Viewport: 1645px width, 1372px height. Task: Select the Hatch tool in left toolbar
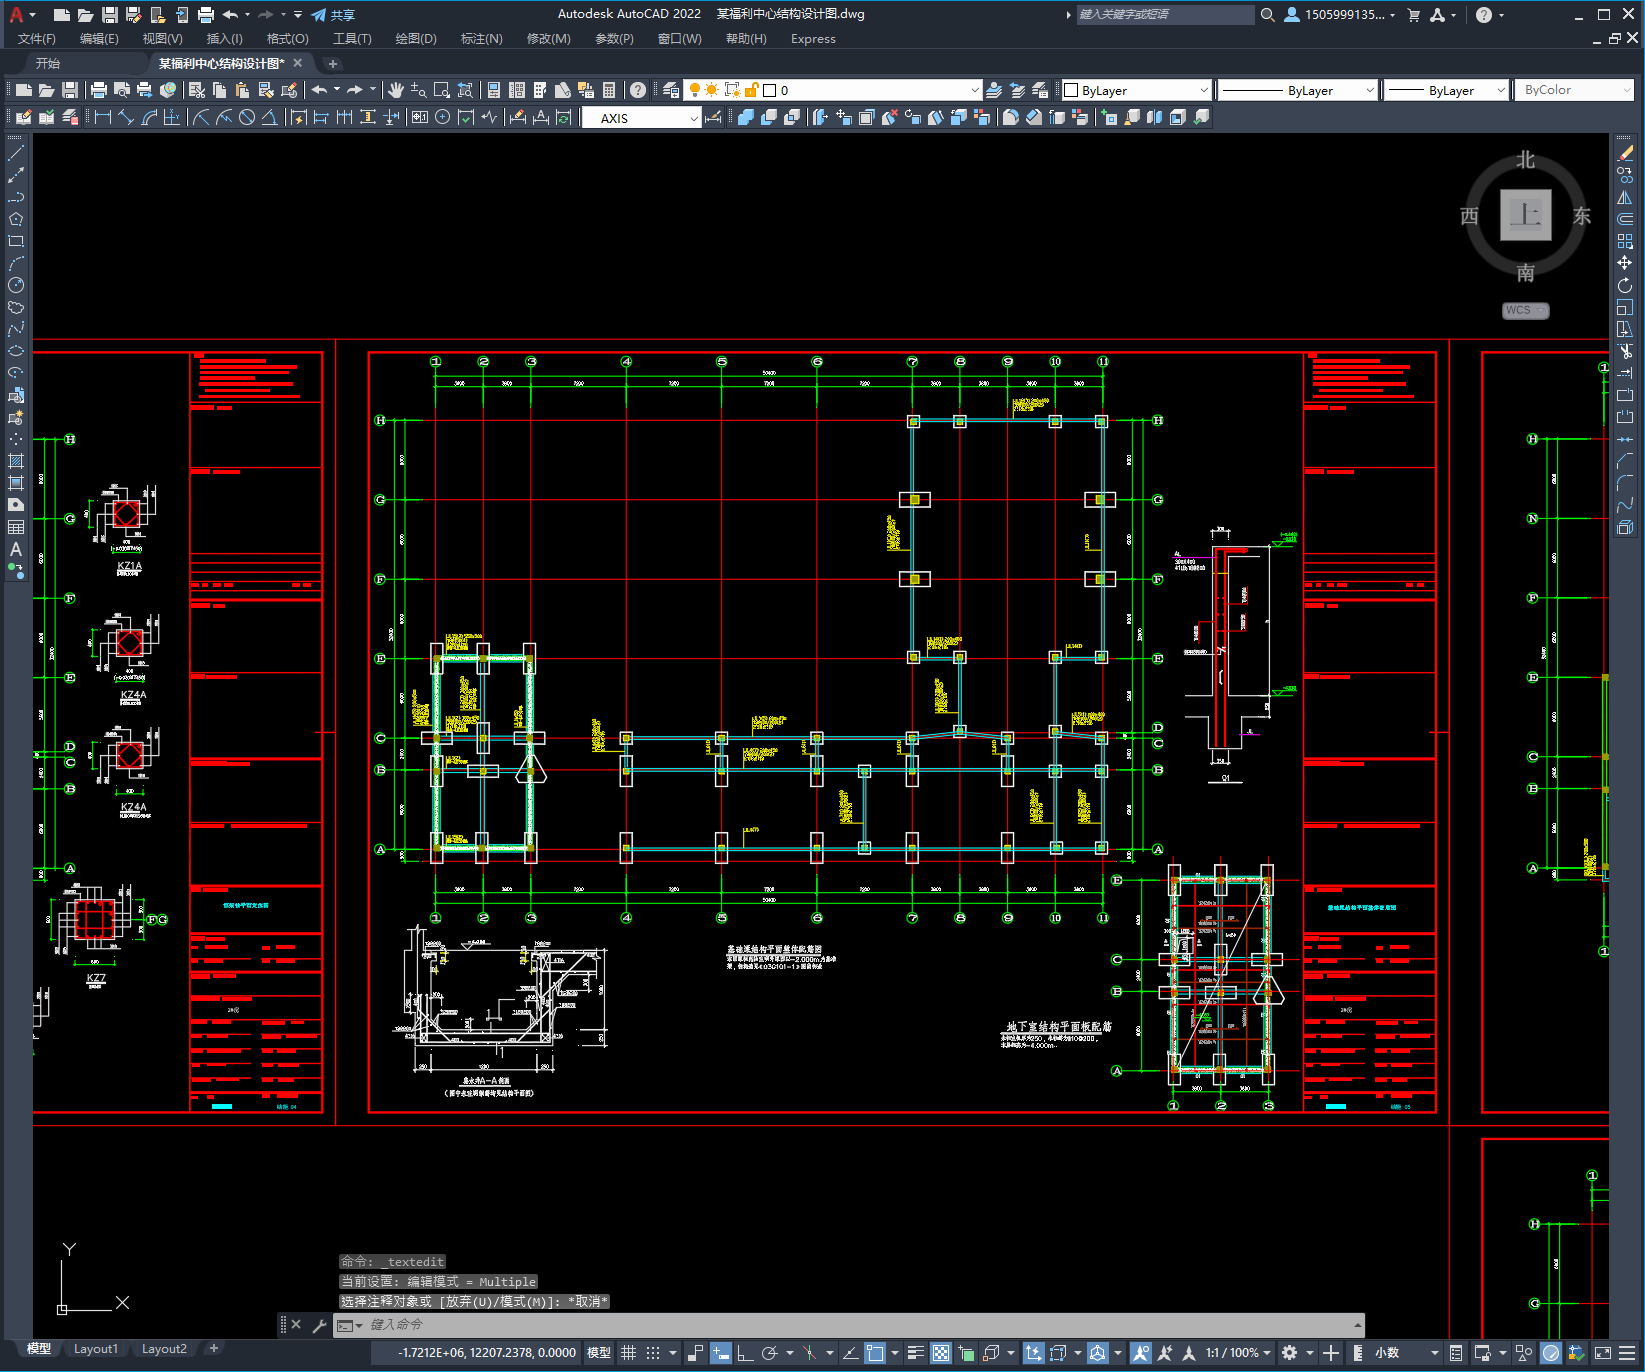(16, 461)
